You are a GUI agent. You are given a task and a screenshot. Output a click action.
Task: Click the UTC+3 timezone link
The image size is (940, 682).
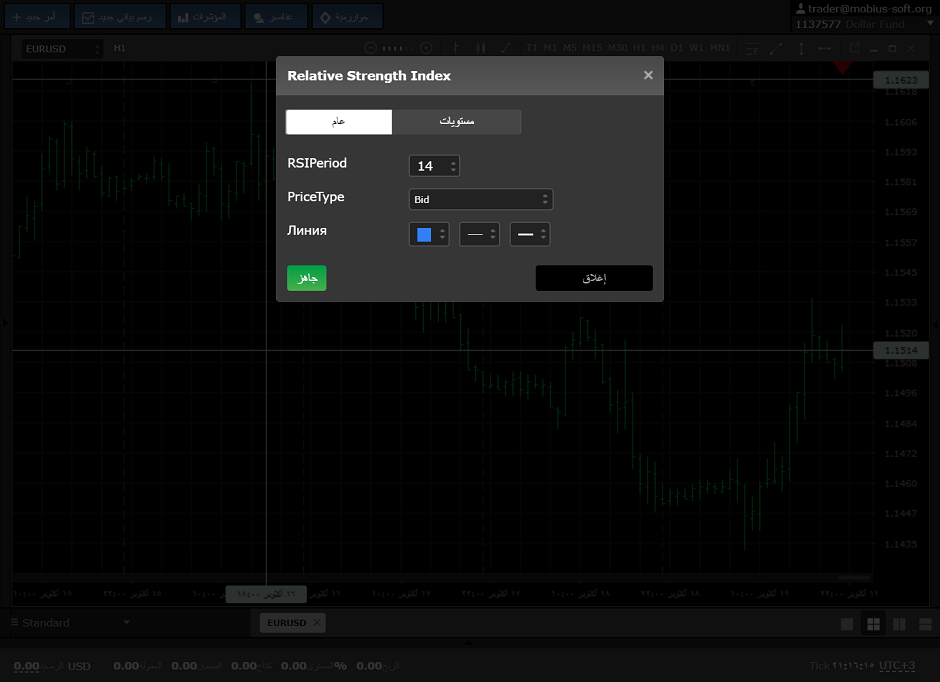tap(897, 665)
